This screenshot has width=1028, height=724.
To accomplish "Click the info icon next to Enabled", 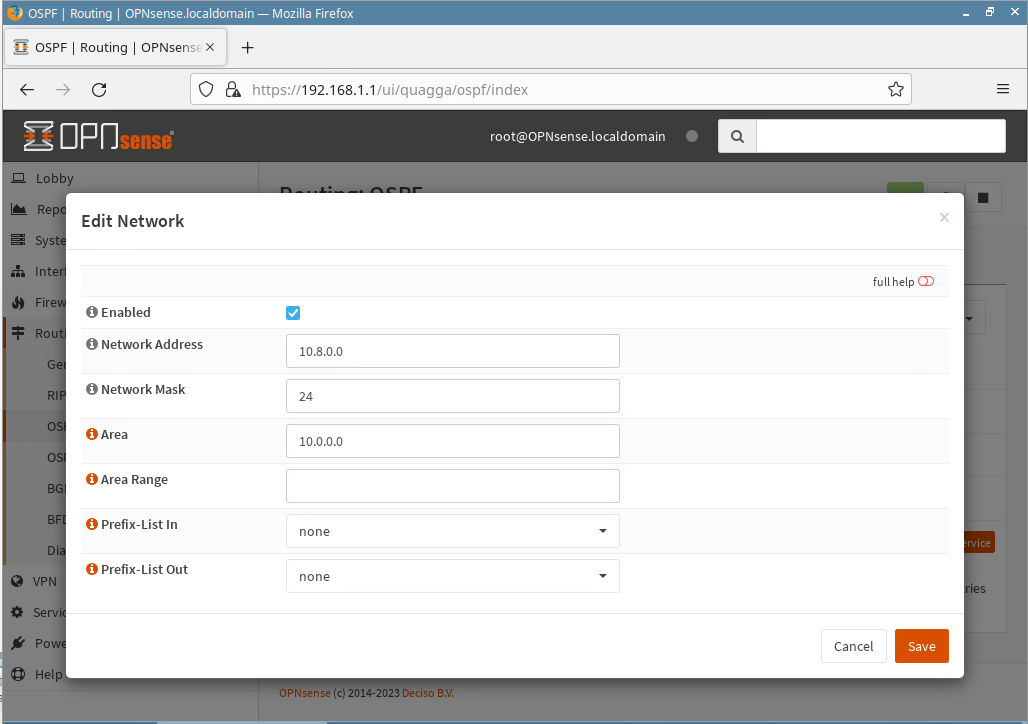I will [92, 313].
